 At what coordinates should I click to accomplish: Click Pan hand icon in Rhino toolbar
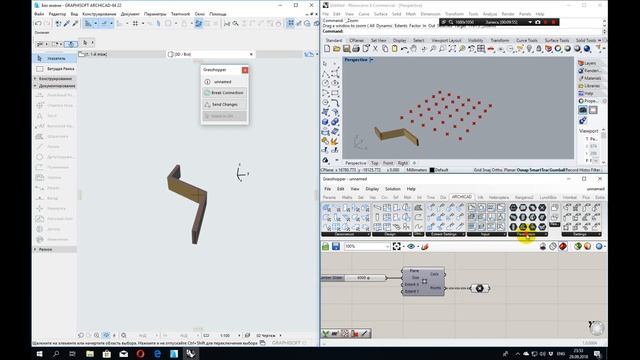[x=413, y=49]
